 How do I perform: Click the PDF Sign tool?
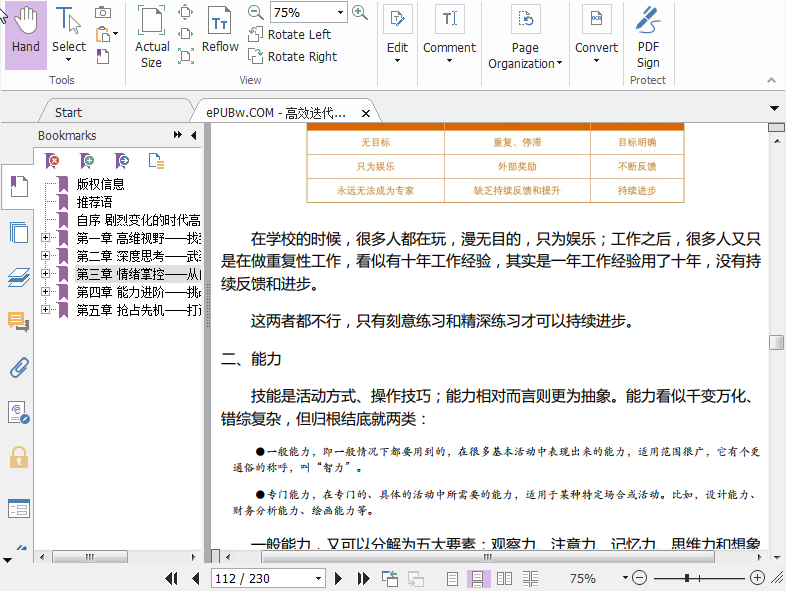click(x=648, y=35)
